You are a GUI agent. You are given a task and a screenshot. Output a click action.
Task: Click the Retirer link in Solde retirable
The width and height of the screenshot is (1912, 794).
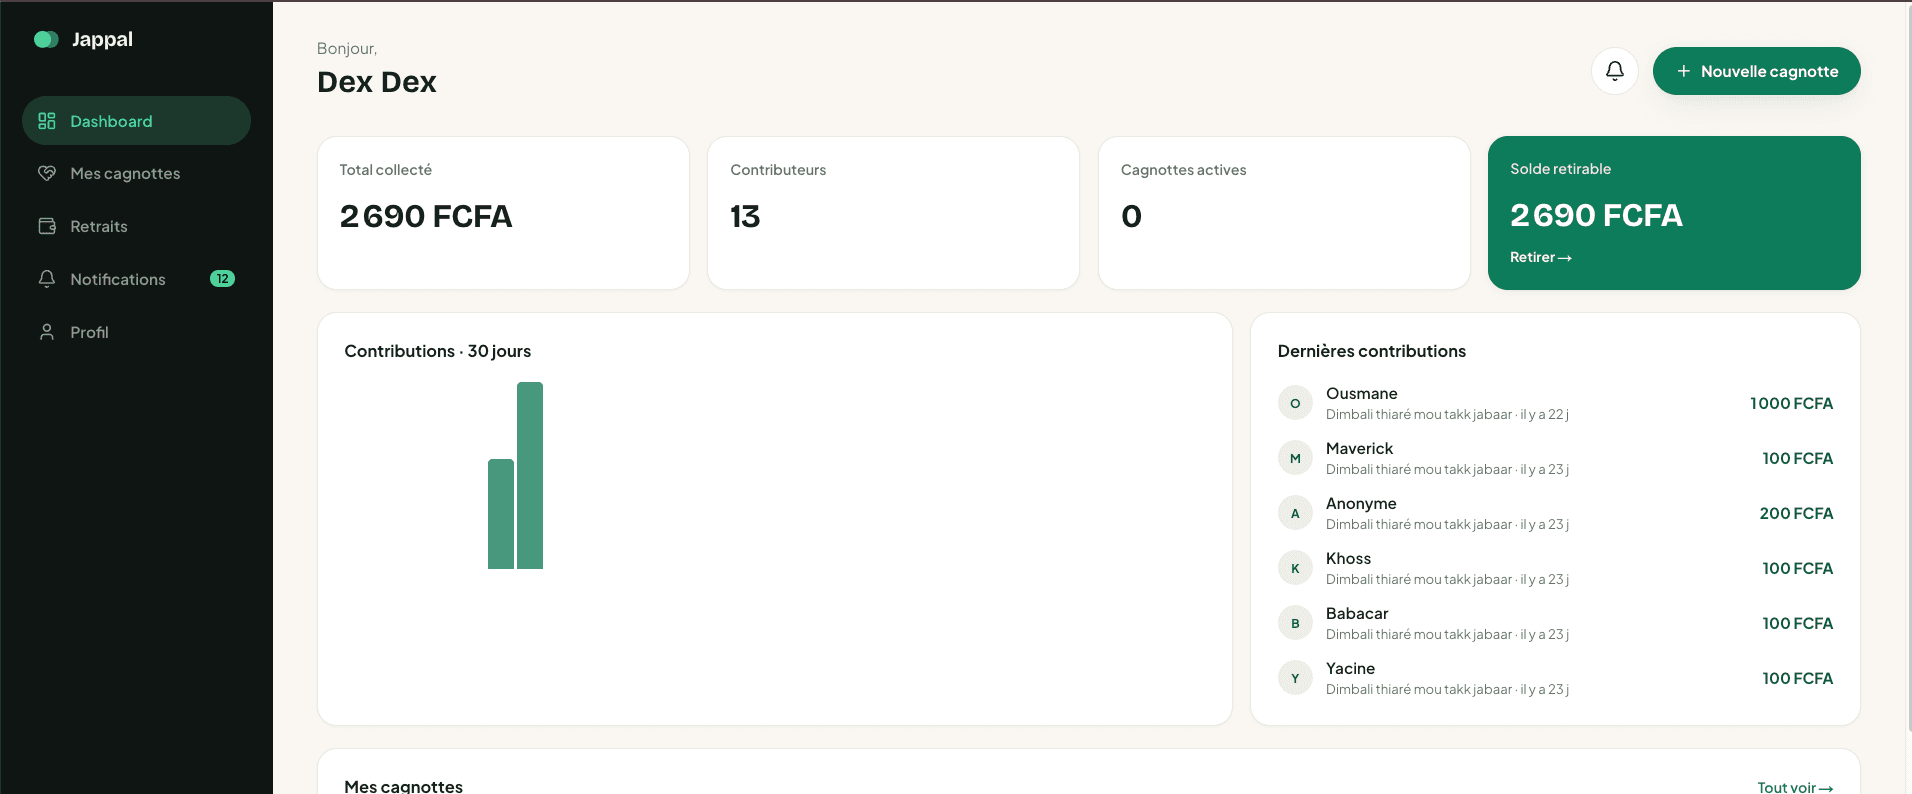pyautogui.click(x=1540, y=257)
